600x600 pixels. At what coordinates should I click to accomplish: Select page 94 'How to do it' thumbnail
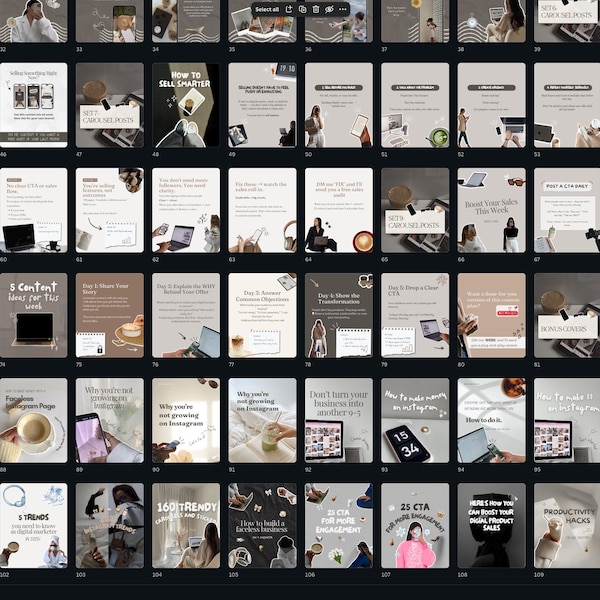pyautogui.click(x=492, y=421)
